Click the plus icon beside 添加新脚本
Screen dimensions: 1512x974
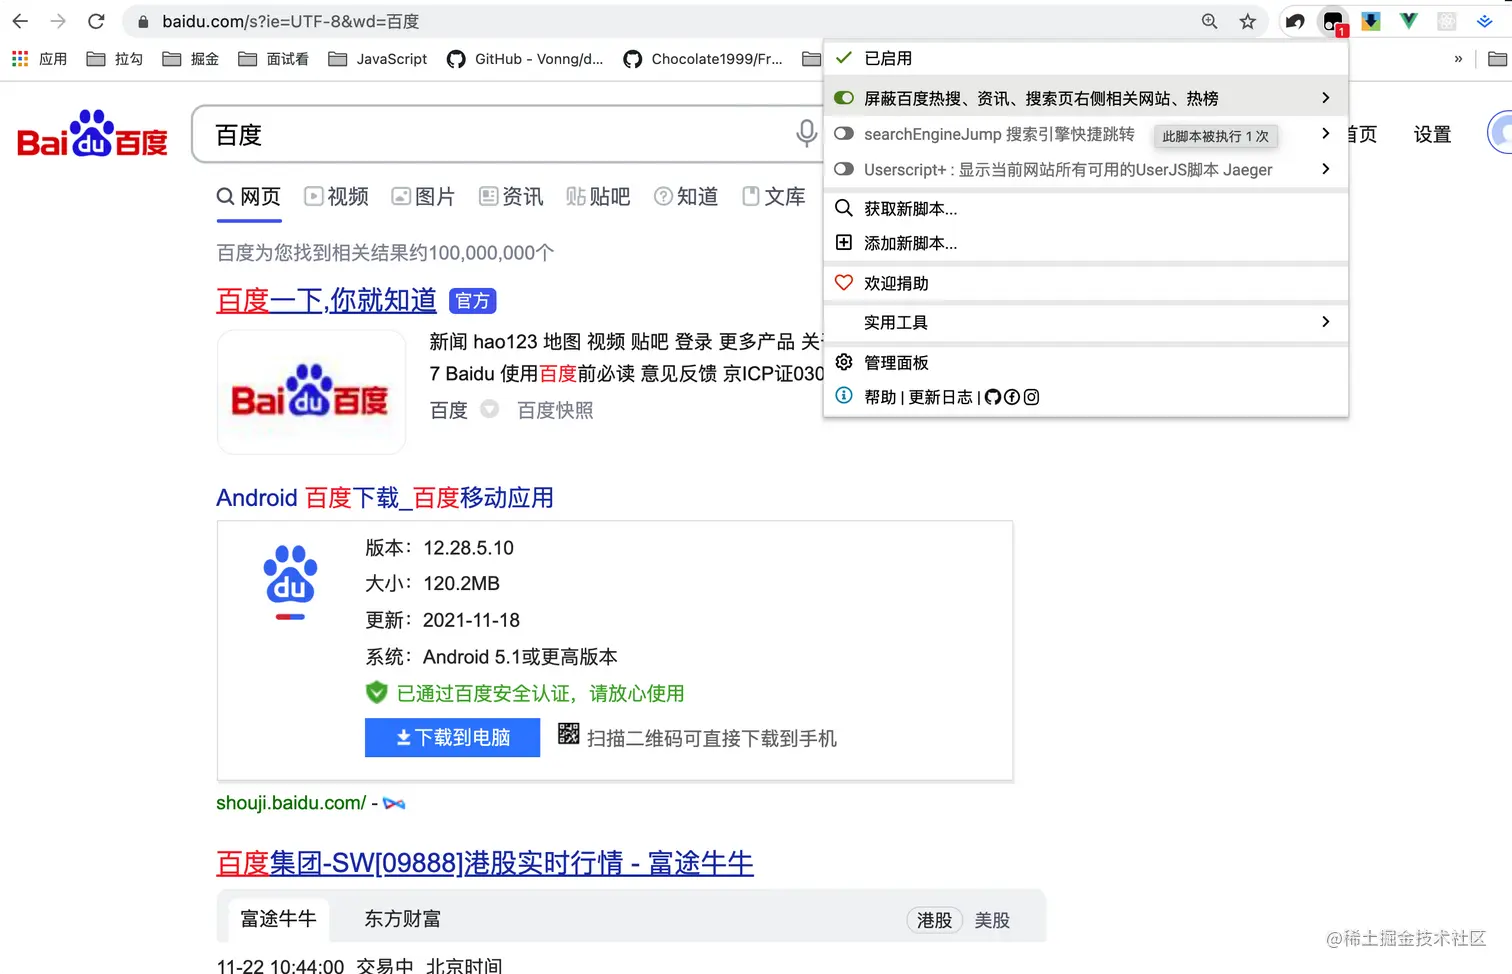point(844,243)
